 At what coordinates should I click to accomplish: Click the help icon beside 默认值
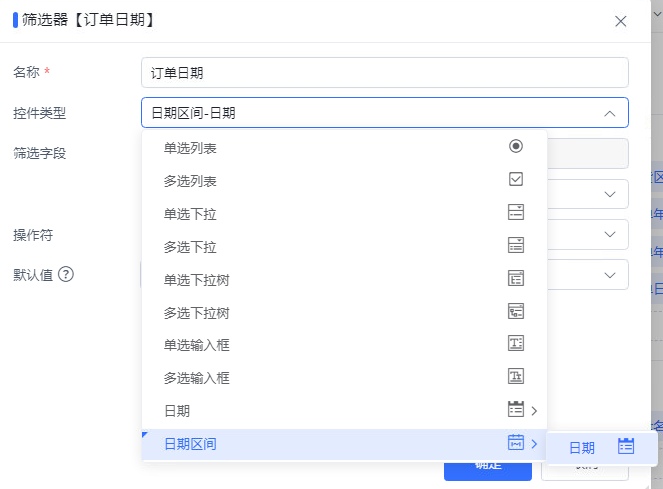[x=66, y=275]
